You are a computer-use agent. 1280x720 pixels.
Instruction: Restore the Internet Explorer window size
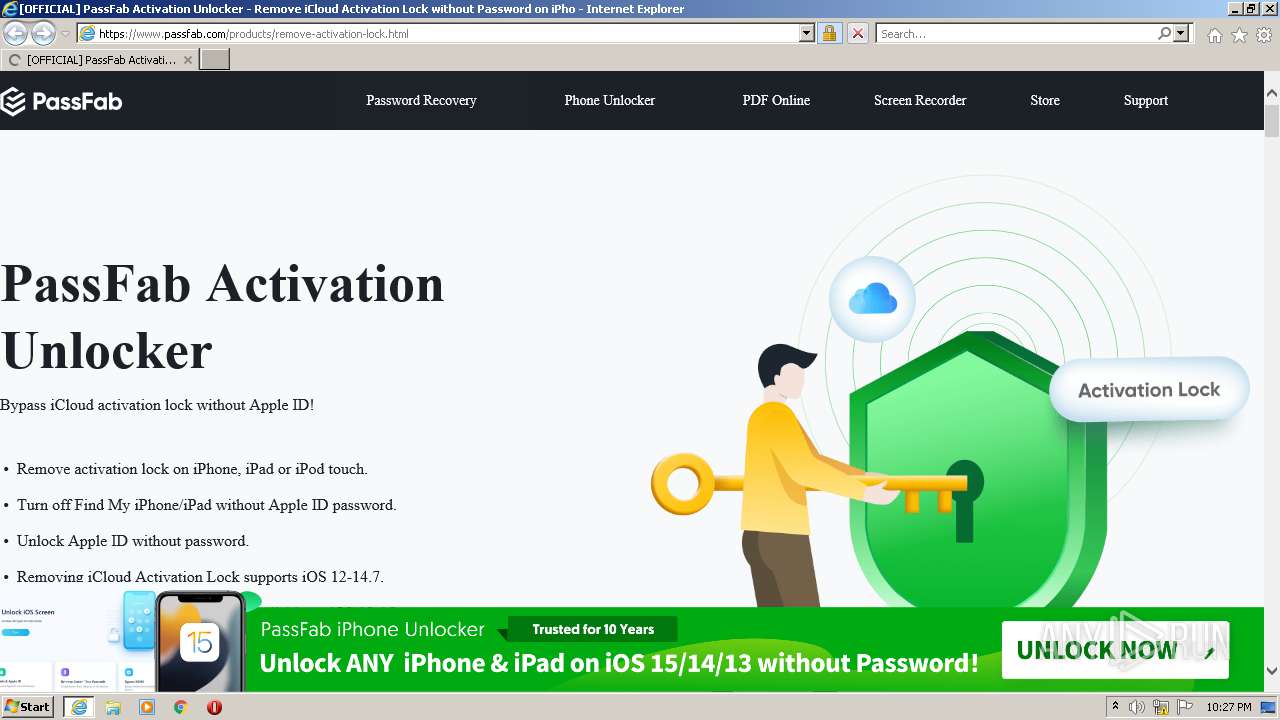coord(1251,8)
